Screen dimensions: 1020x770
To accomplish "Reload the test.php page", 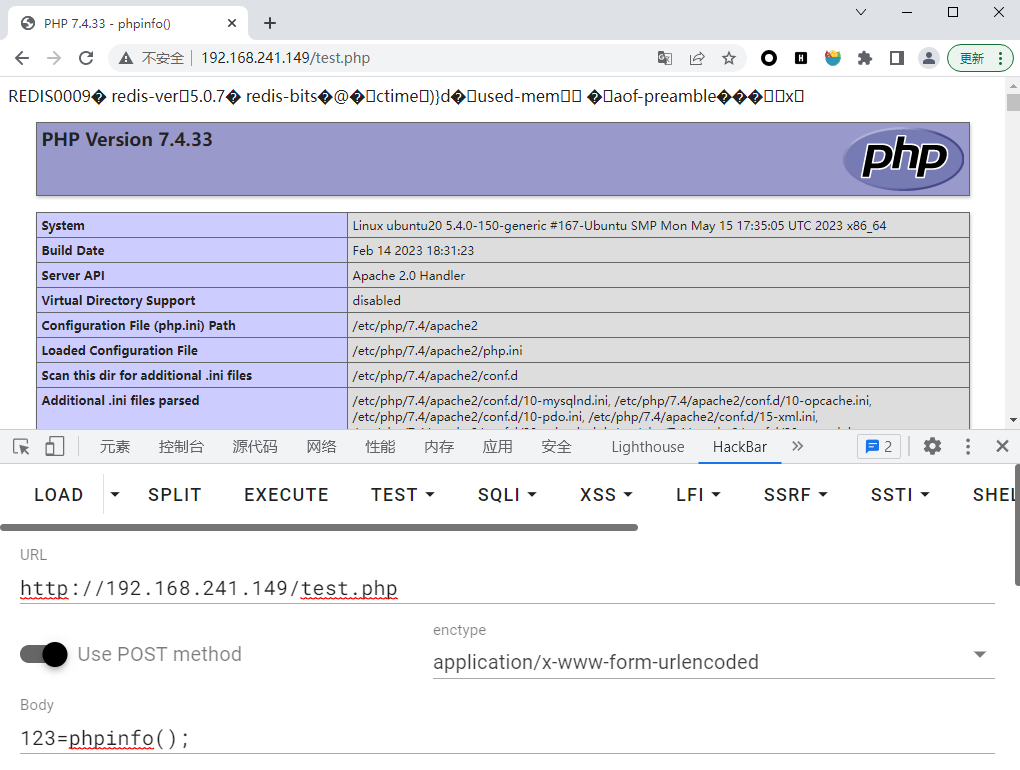I will tap(86, 58).
